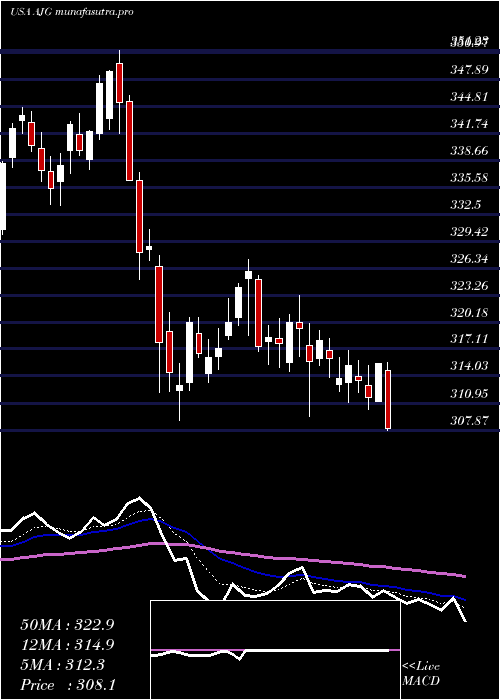Click the 335.58 price axis label
This screenshot has height=700, width=500.
469,178
